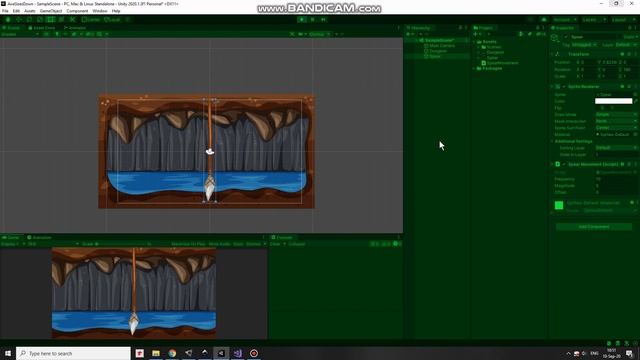Open the Component menu
Screen dimensions: 640x360
point(77,11)
